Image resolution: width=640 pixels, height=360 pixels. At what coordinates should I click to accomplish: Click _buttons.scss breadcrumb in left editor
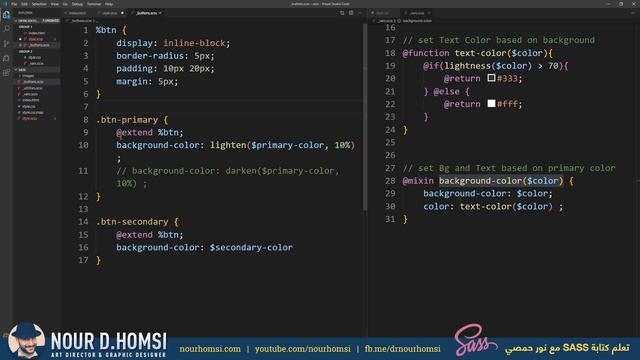click(x=81, y=20)
